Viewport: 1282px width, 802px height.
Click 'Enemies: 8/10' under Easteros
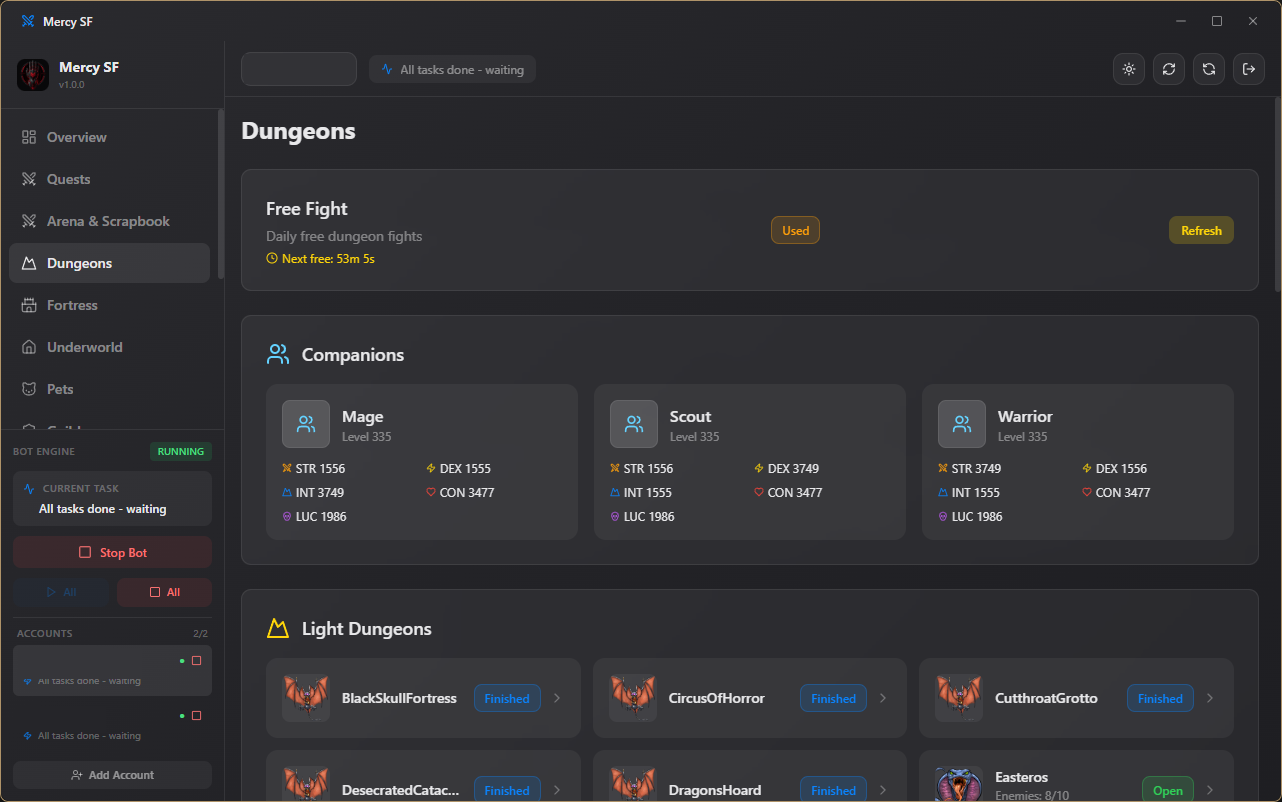pos(1032,795)
